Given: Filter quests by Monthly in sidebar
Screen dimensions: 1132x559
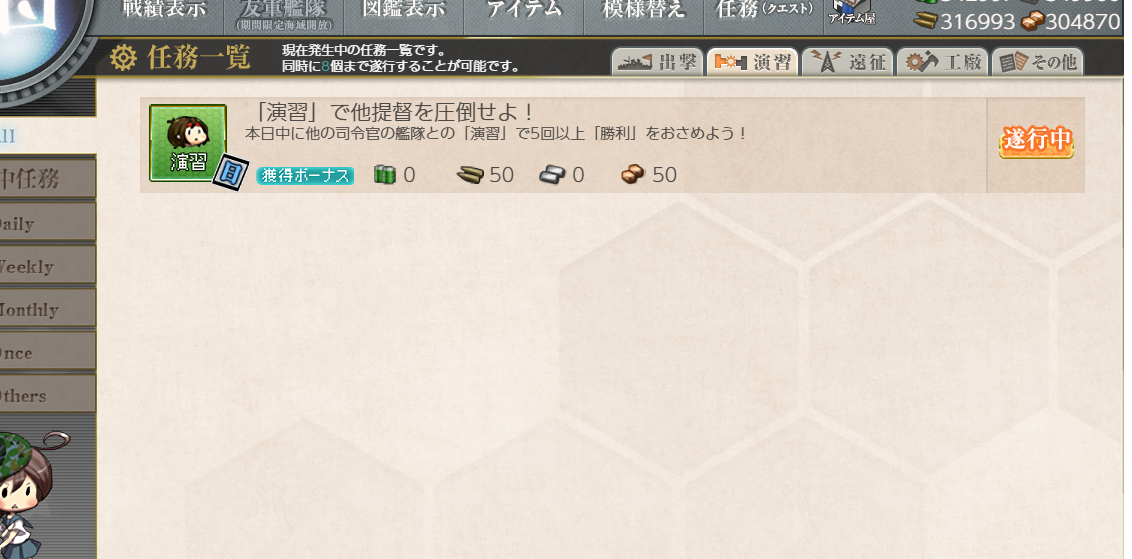Looking at the screenshot, I should click(48, 308).
